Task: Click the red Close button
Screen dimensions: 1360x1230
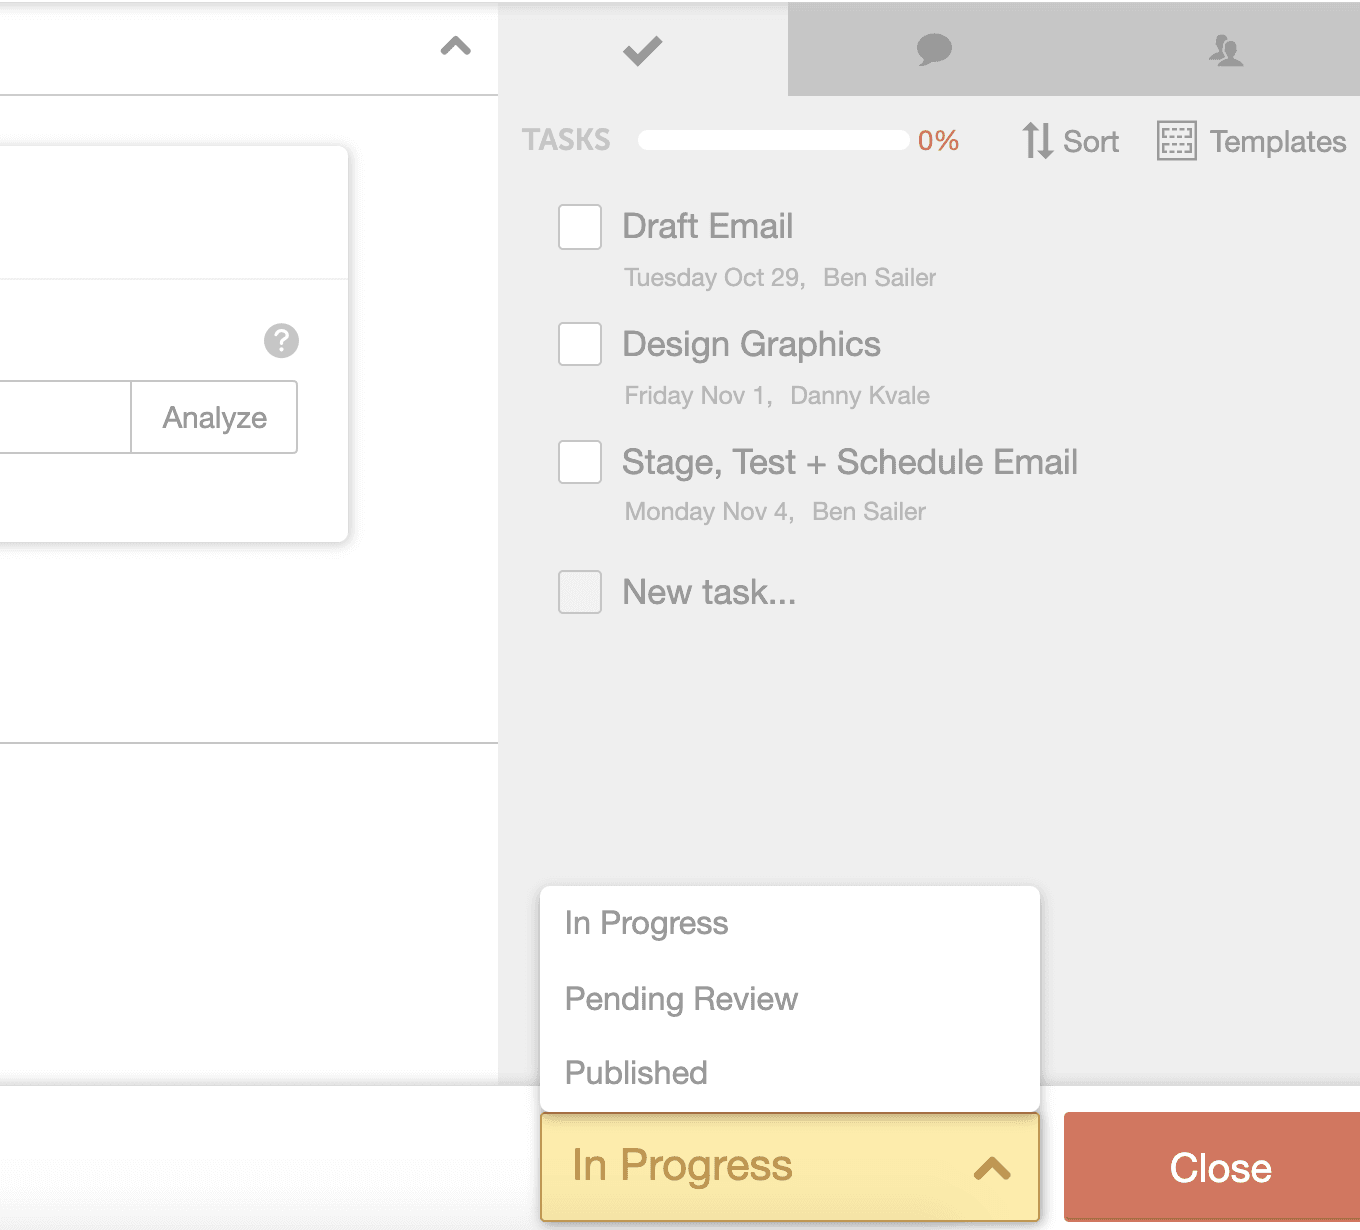Action: tap(1220, 1167)
